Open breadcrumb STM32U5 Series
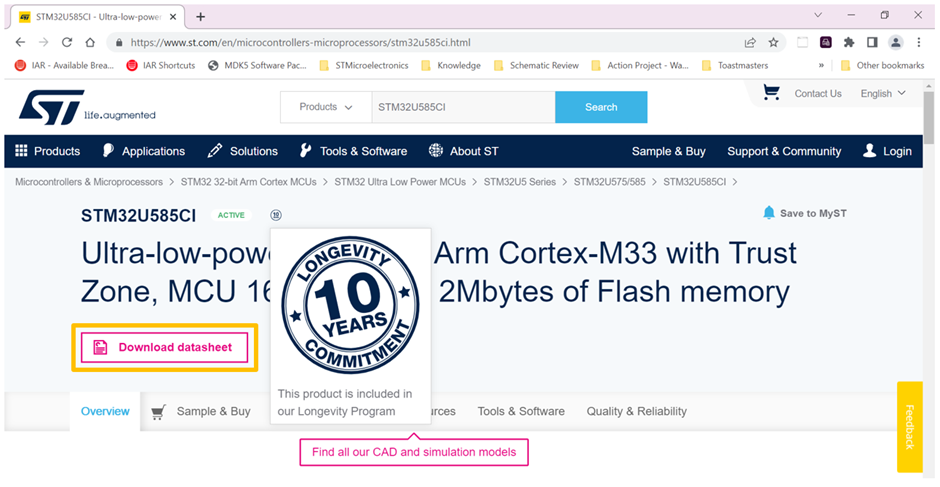Viewport: 940px width, 487px height. [x=520, y=182]
